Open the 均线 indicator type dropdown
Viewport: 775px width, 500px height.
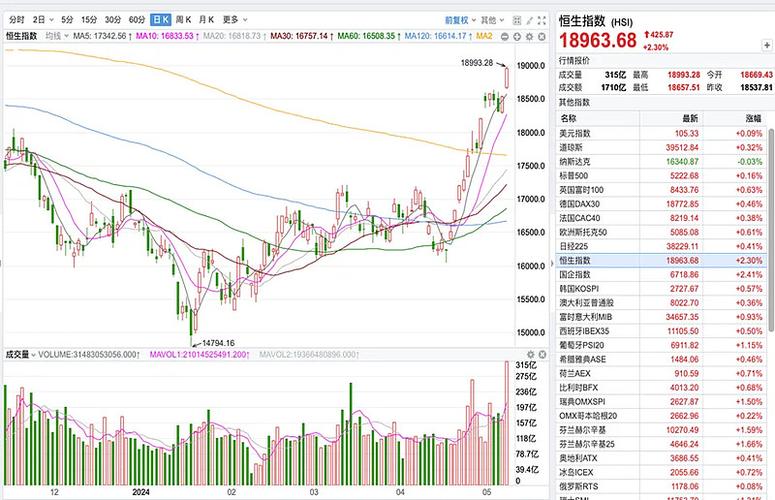click(56, 36)
